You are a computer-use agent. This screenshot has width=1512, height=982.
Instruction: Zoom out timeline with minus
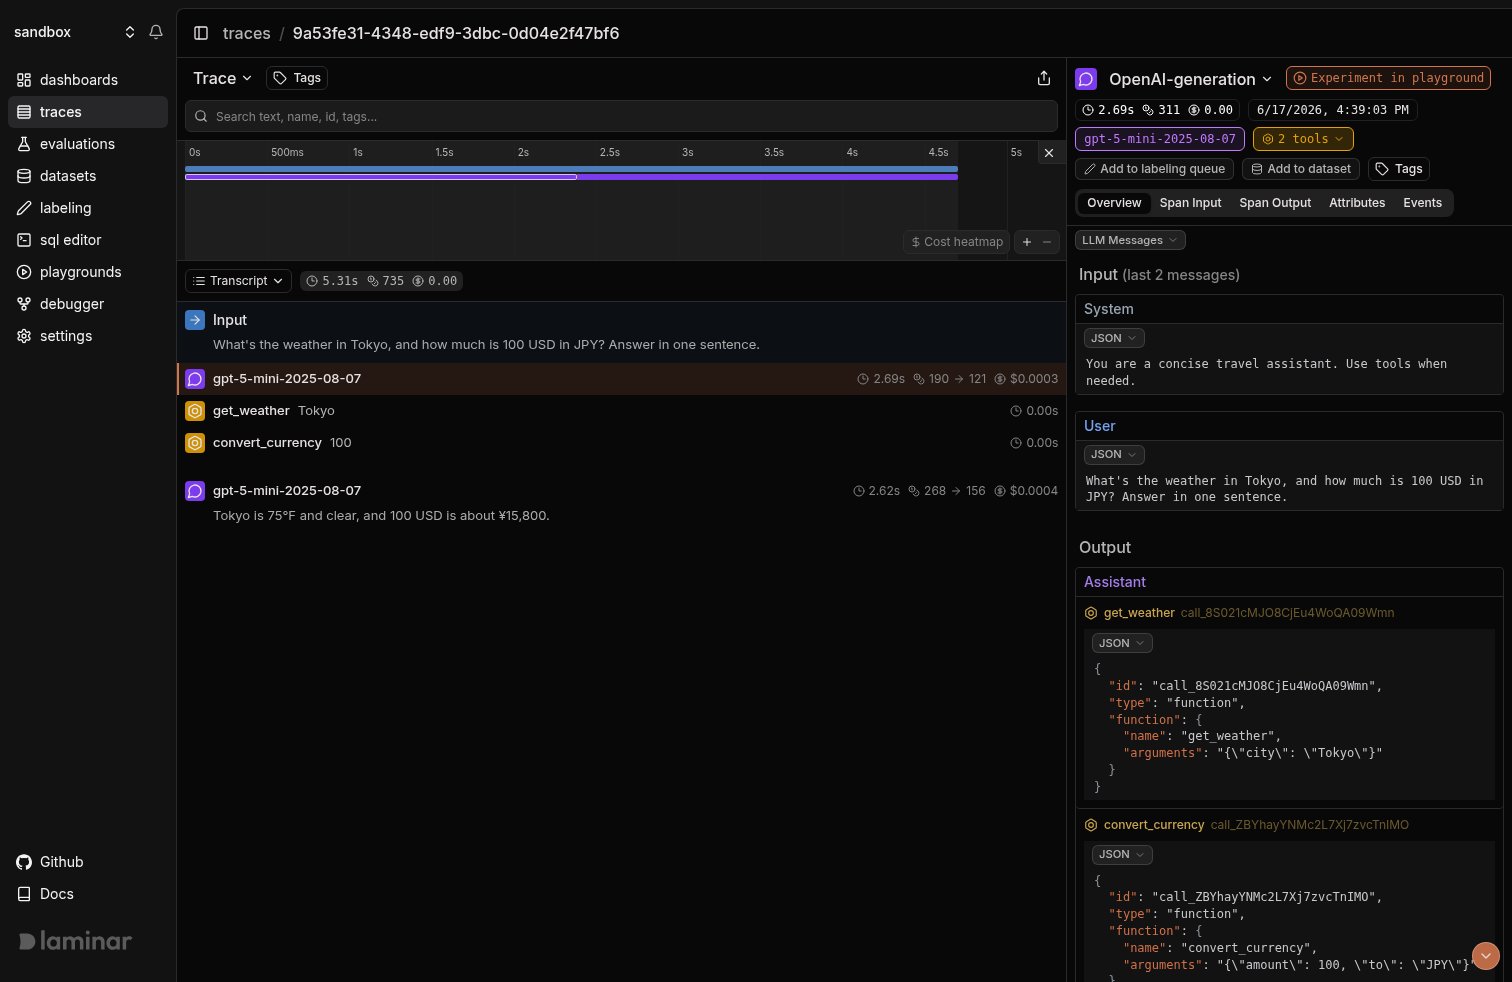(x=1047, y=242)
